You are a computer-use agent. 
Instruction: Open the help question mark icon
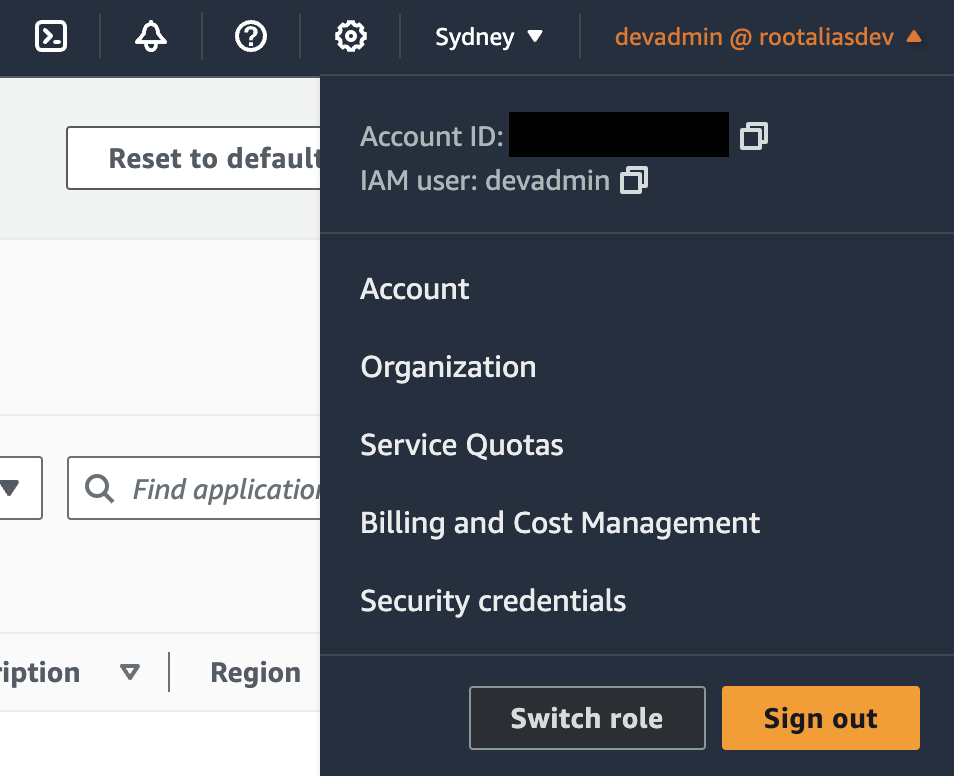(x=250, y=37)
